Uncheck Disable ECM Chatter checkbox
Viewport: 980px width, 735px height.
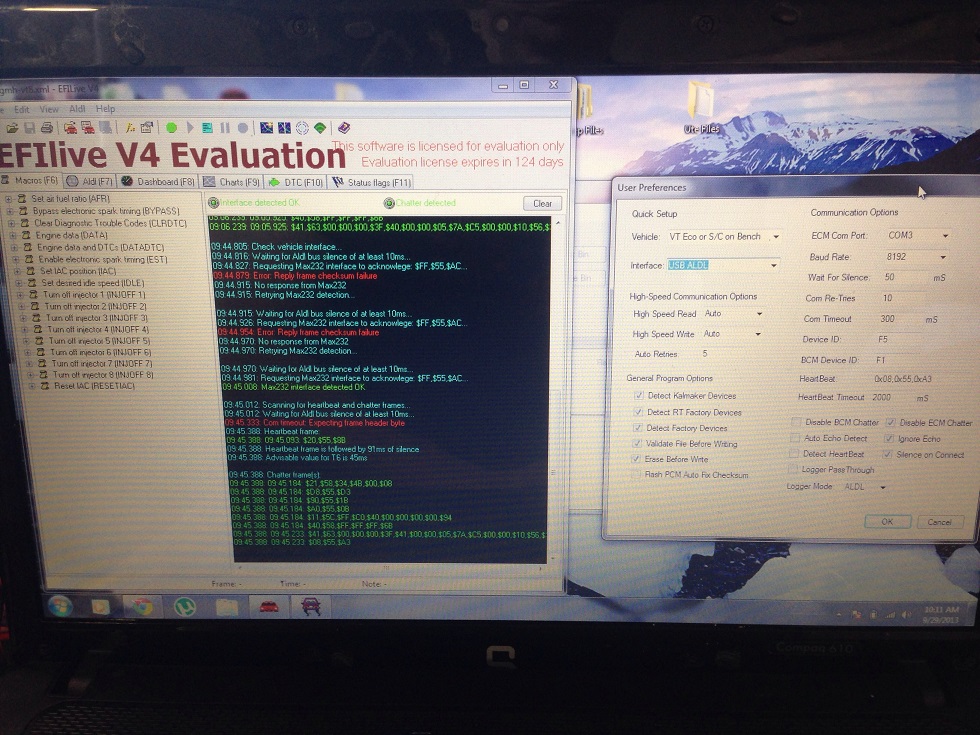tap(891, 422)
